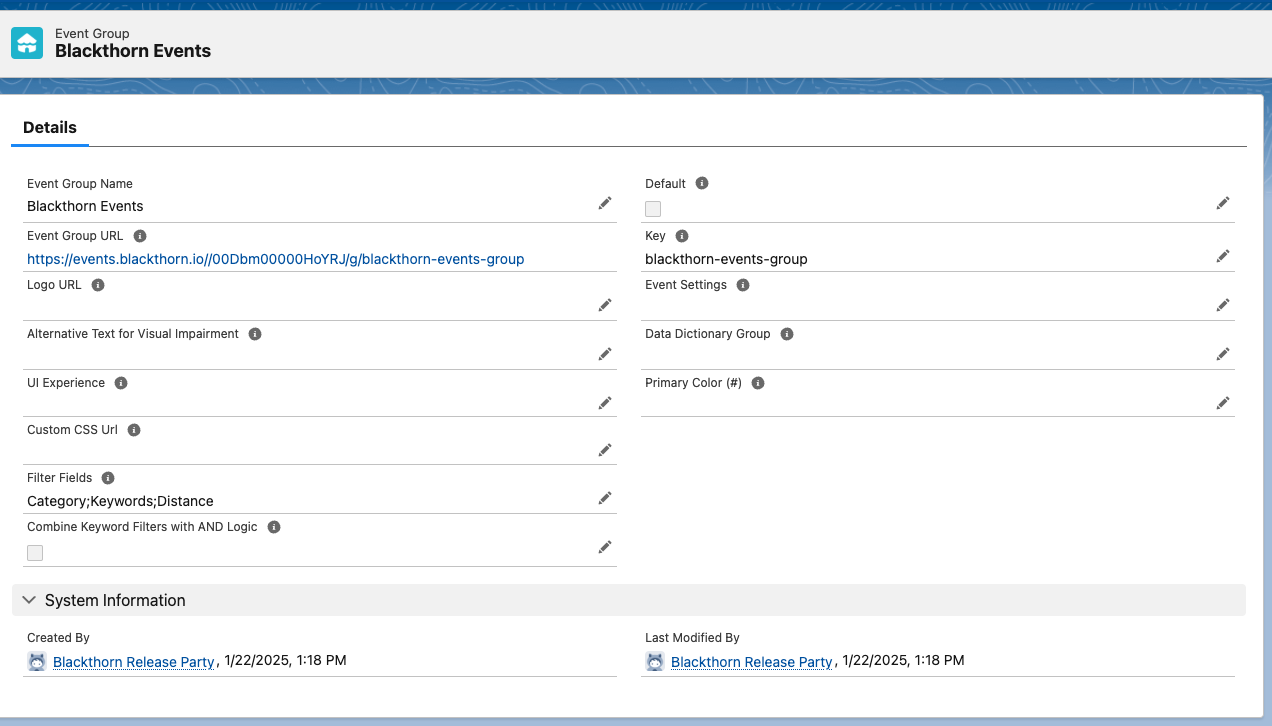Edit the Primary Color field

tap(1223, 403)
